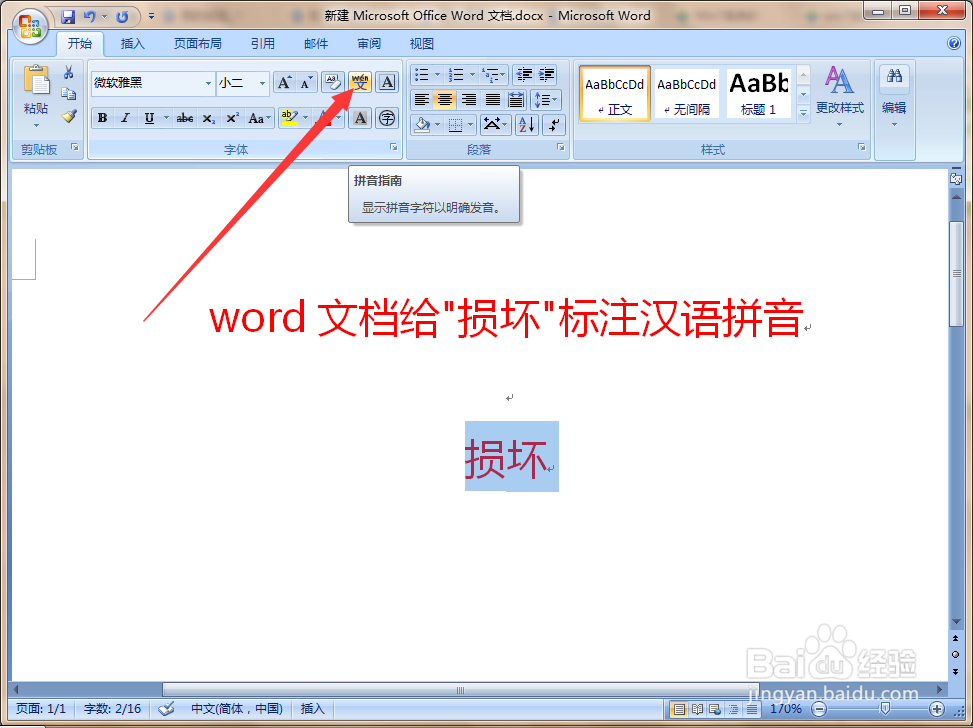Screen dimensions: 973x728
Task: Toggle subscript formatting
Action: [209, 118]
